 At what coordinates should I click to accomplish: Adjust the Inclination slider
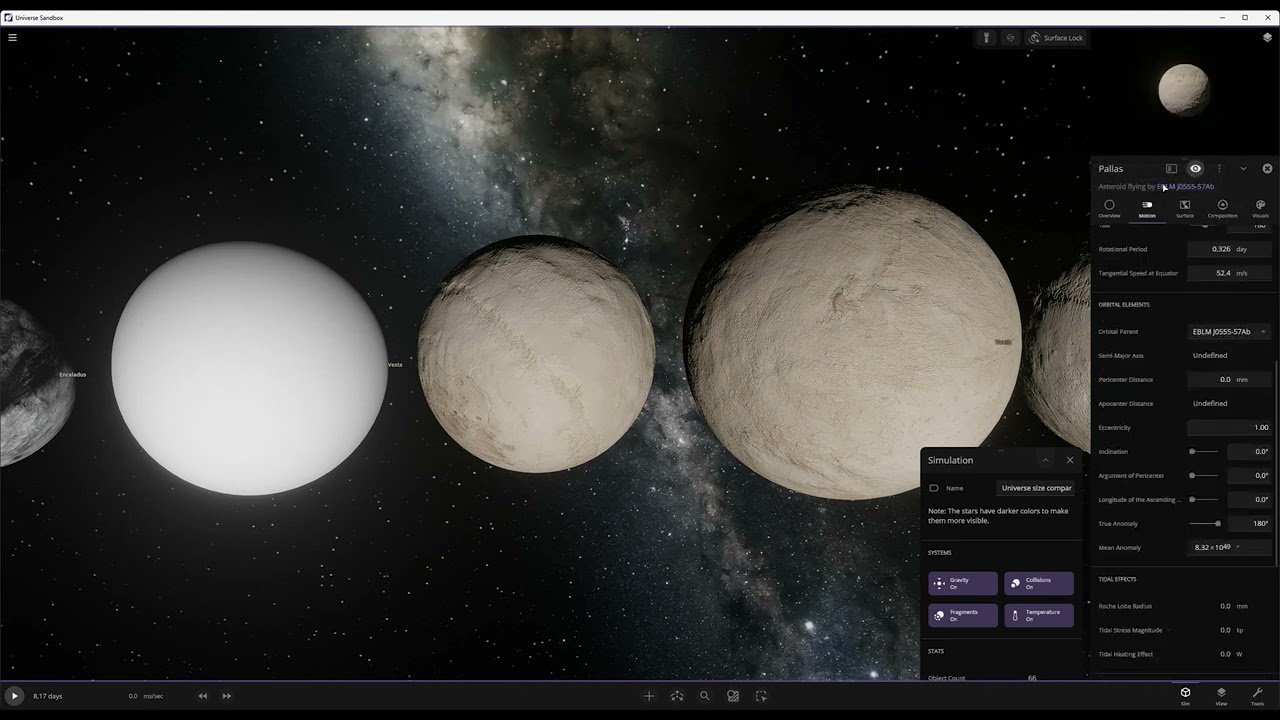[1204, 451]
